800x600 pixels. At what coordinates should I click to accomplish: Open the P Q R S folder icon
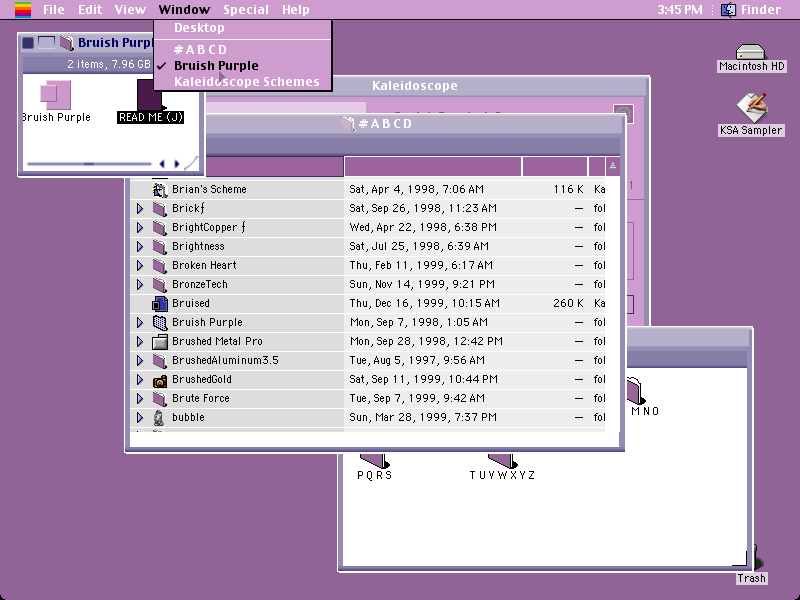tap(374, 461)
